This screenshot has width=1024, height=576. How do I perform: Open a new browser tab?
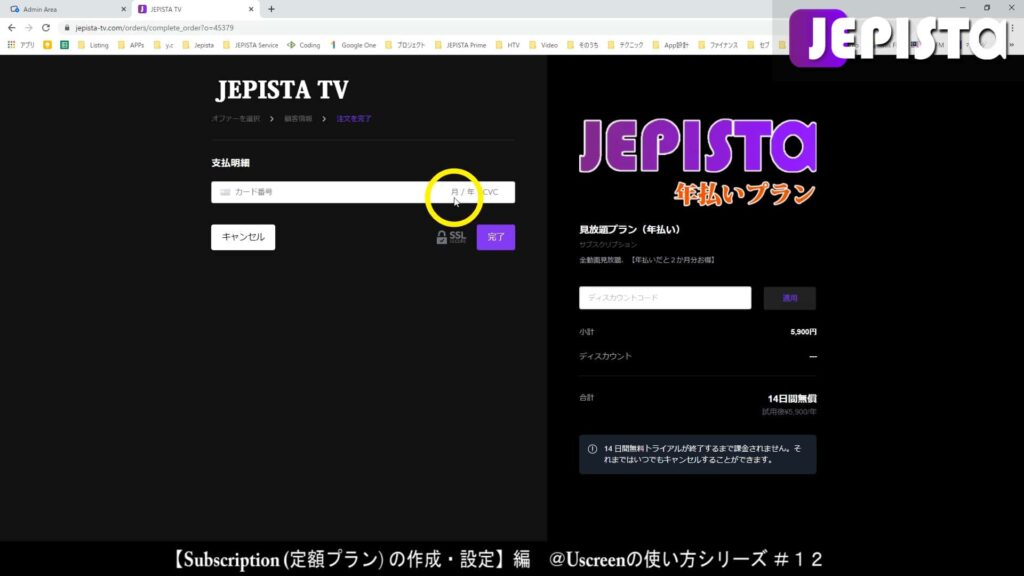tap(271, 9)
